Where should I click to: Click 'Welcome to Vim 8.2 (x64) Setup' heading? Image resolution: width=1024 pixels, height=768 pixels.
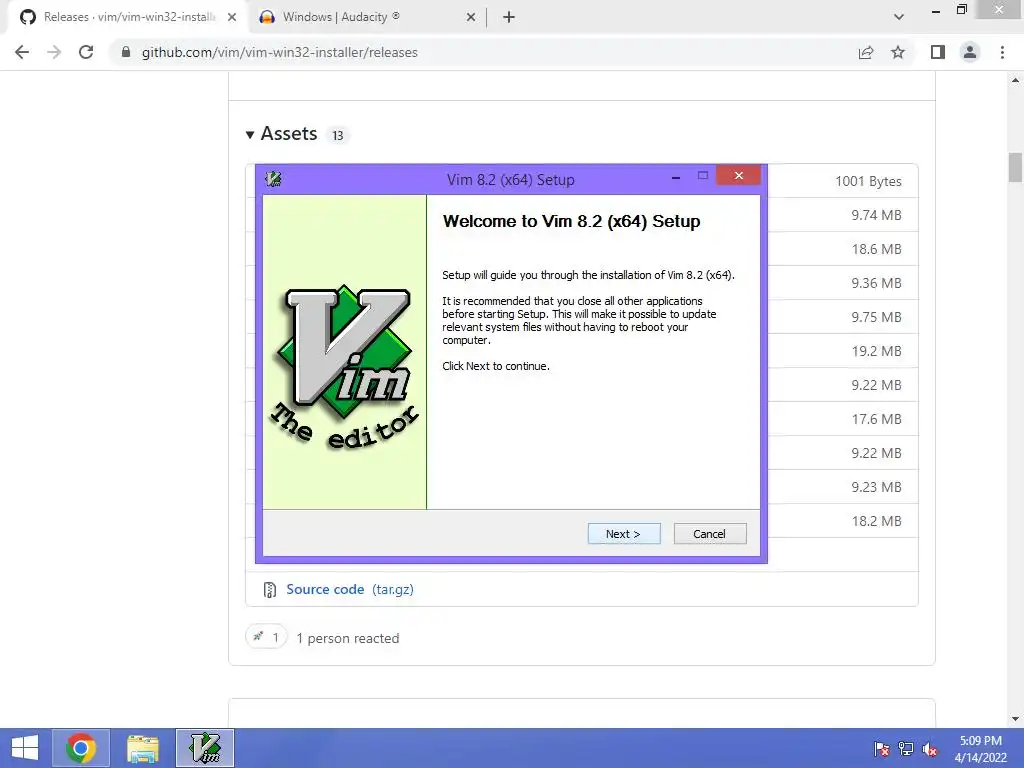click(571, 221)
